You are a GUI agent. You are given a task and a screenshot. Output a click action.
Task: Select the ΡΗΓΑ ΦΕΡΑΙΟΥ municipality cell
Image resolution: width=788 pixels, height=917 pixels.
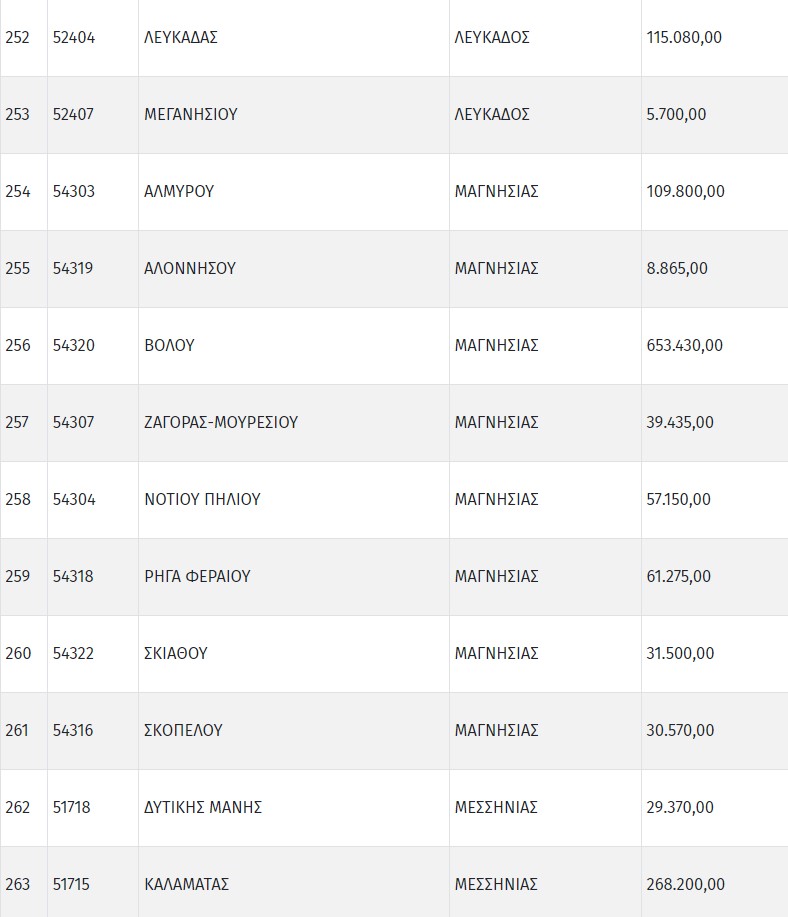point(197,577)
